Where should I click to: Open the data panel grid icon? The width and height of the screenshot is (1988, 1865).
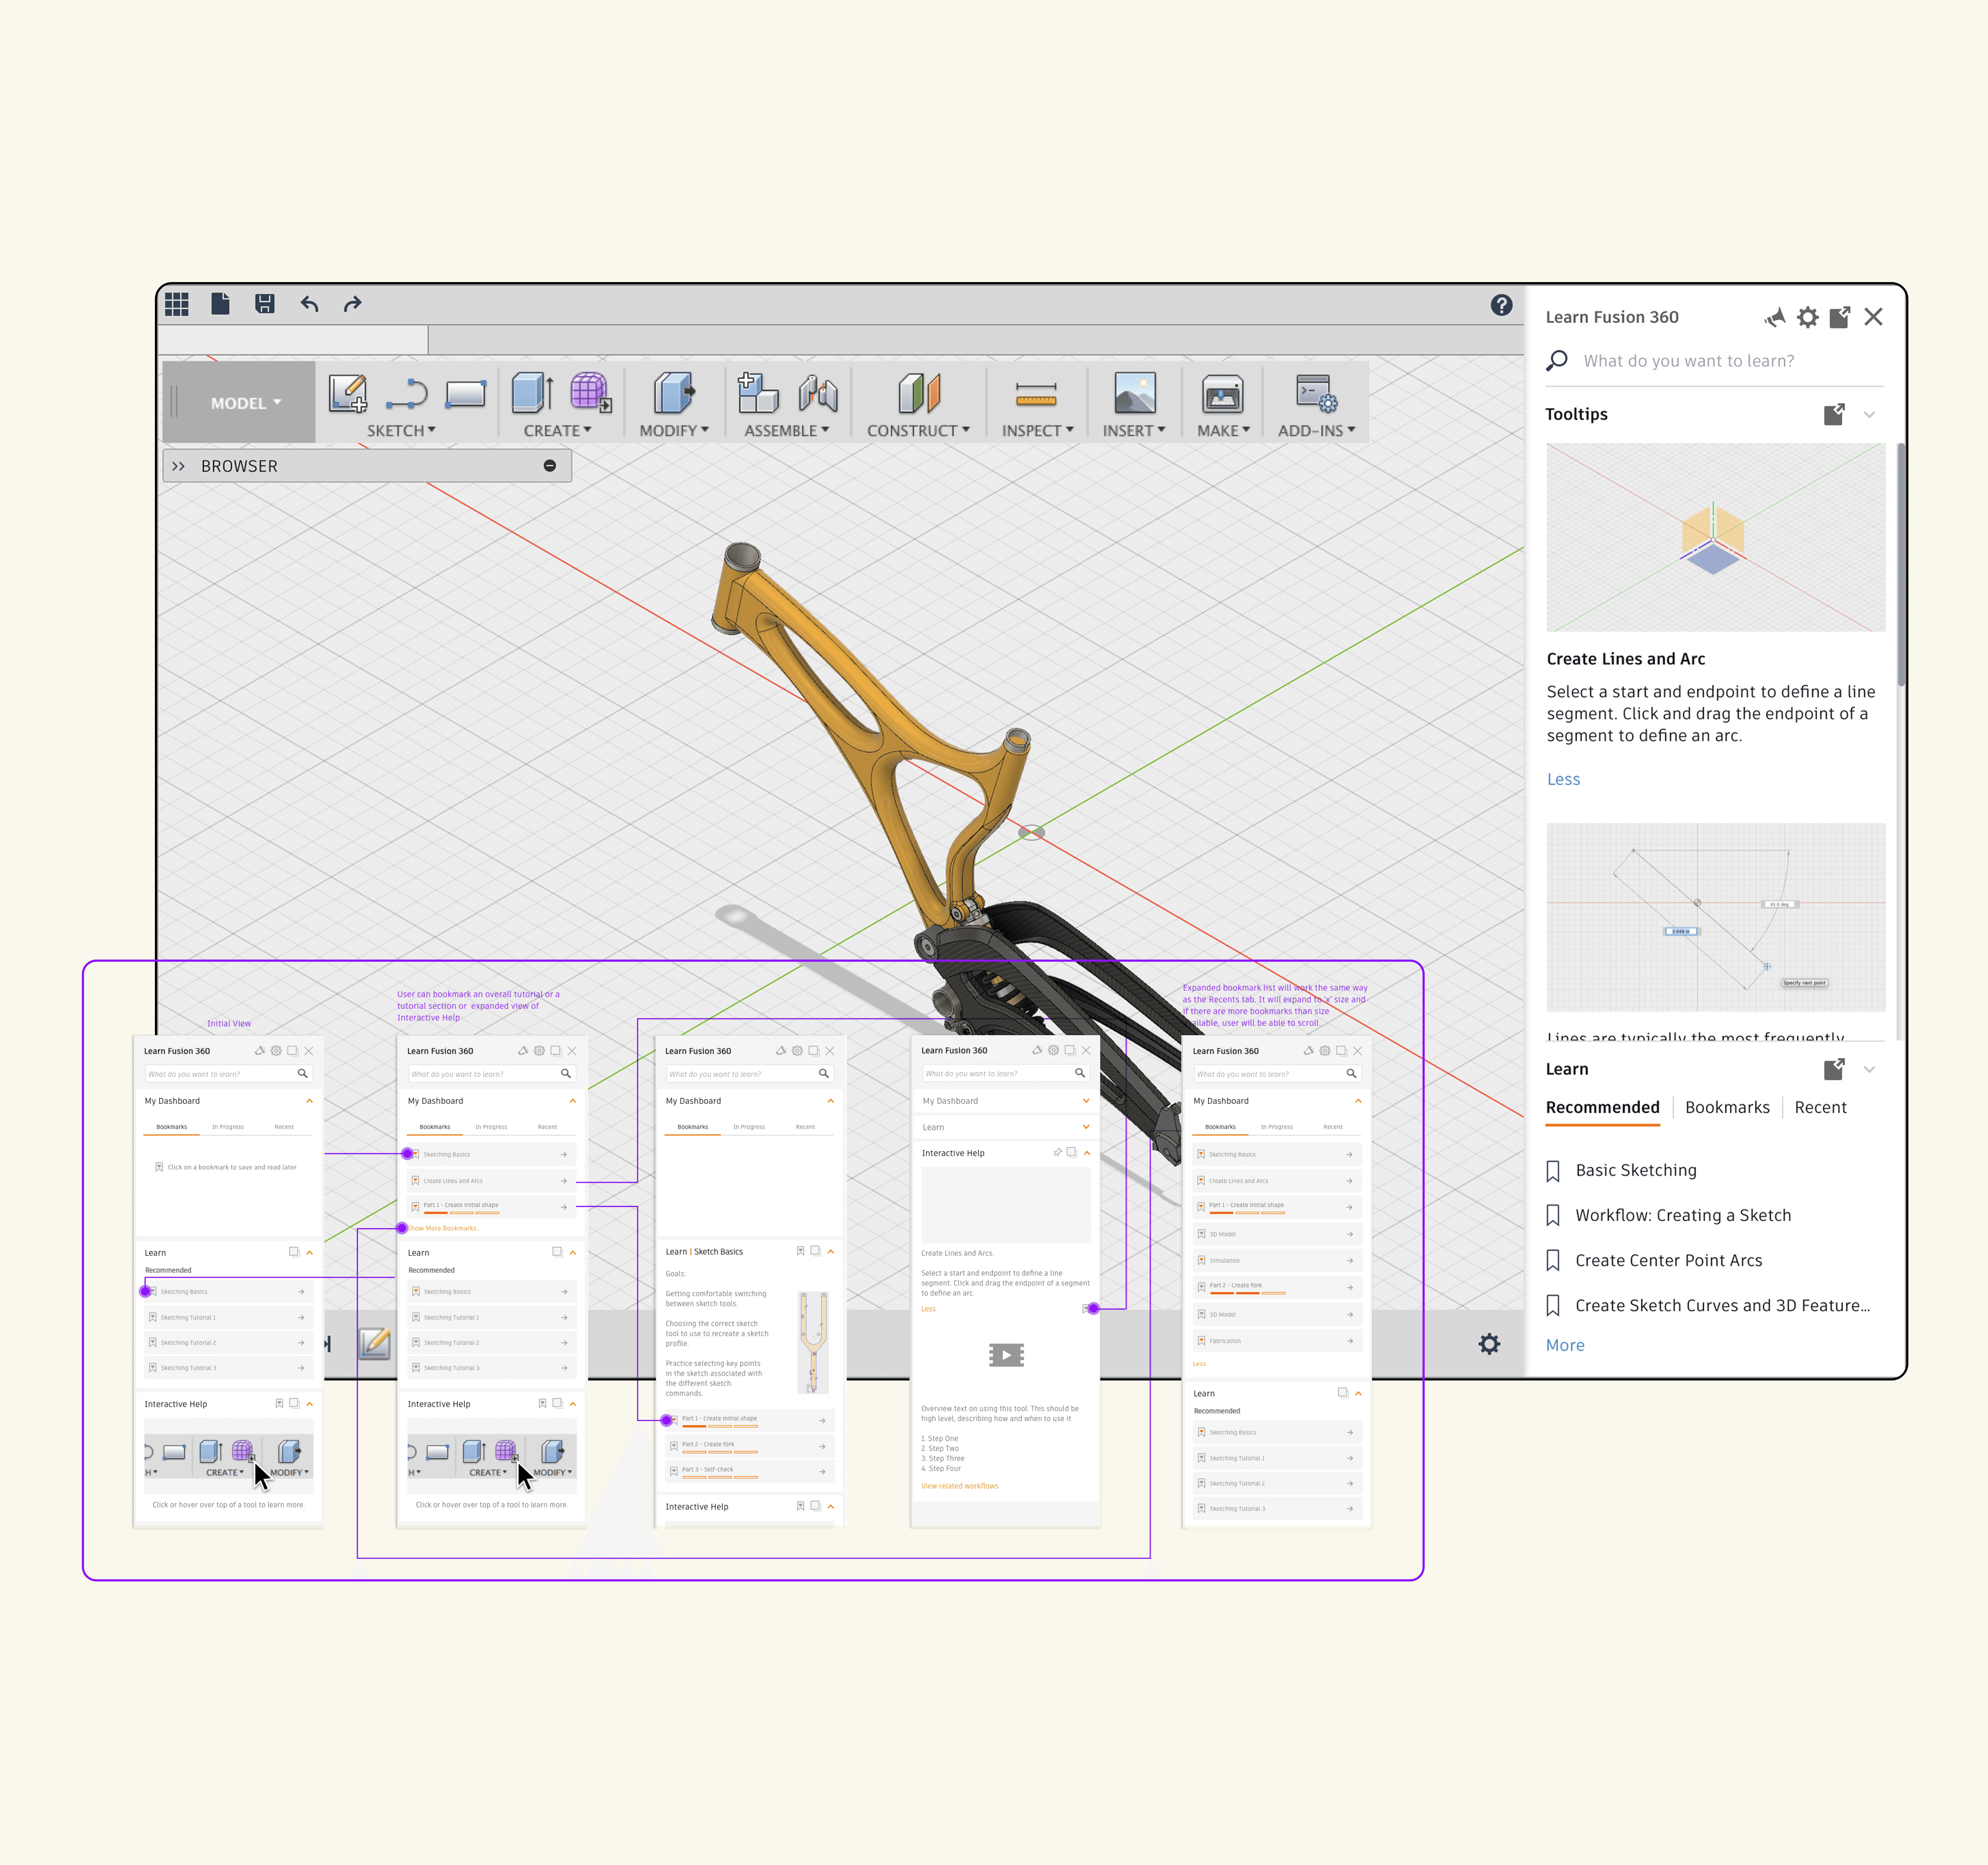tap(177, 304)
